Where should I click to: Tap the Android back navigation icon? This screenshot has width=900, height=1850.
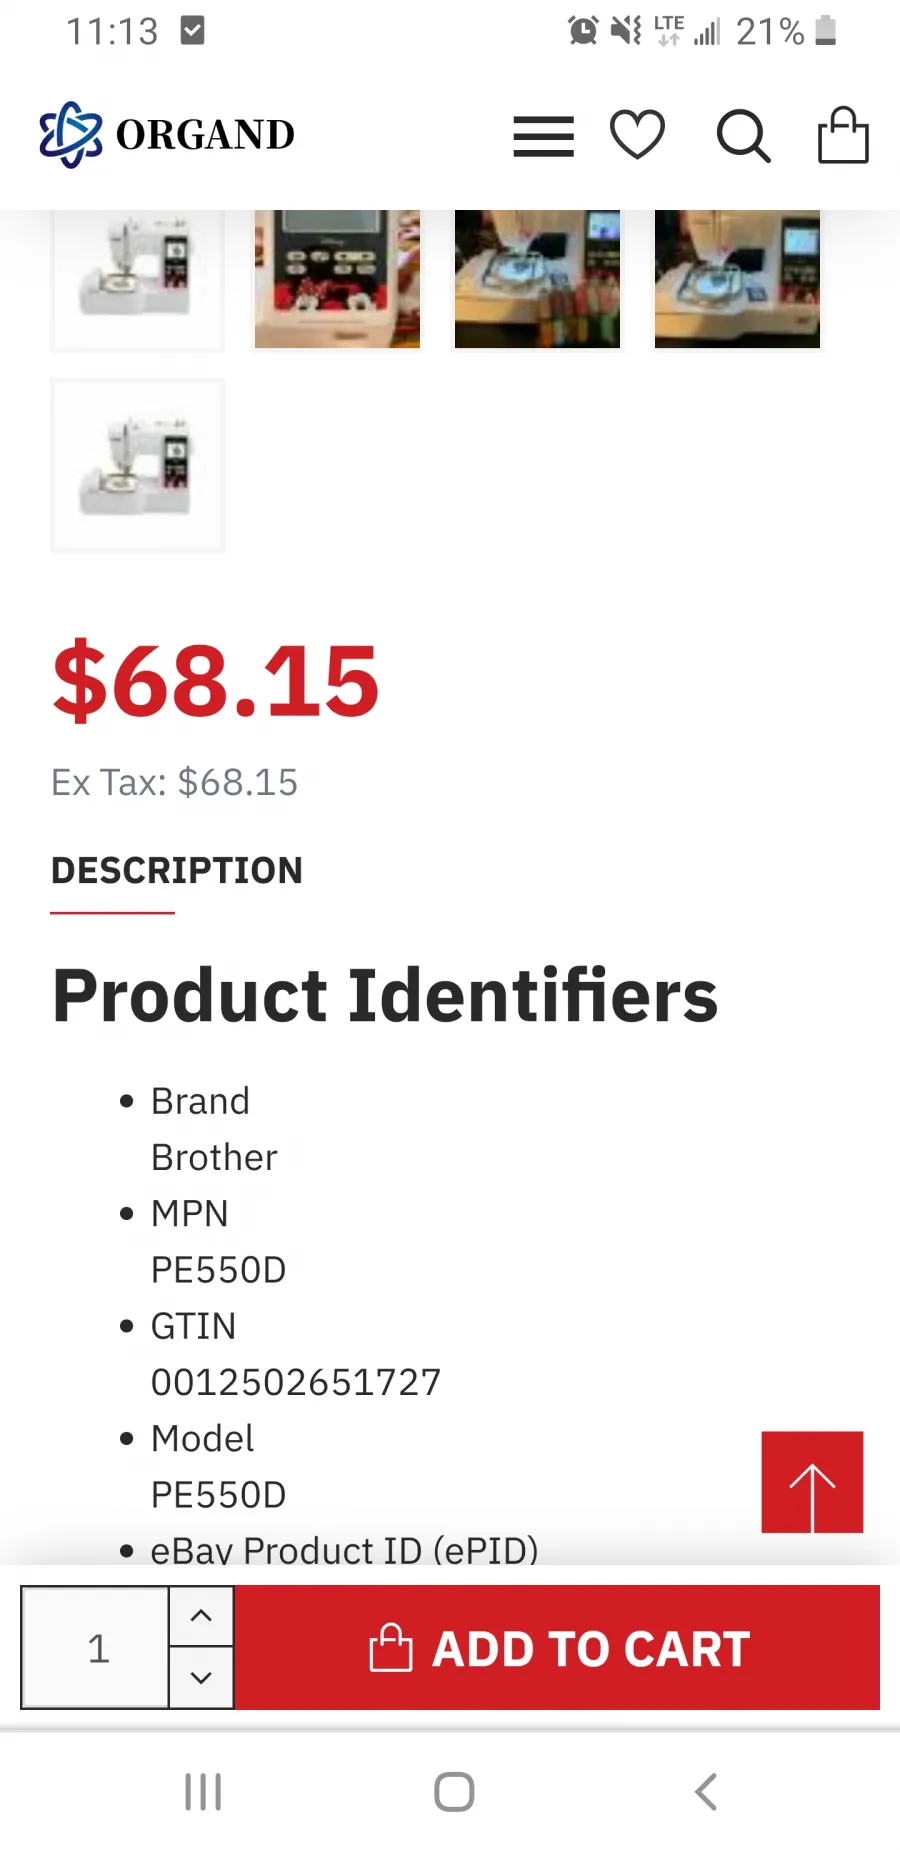pyautogui.click(x=706, y=1792)
